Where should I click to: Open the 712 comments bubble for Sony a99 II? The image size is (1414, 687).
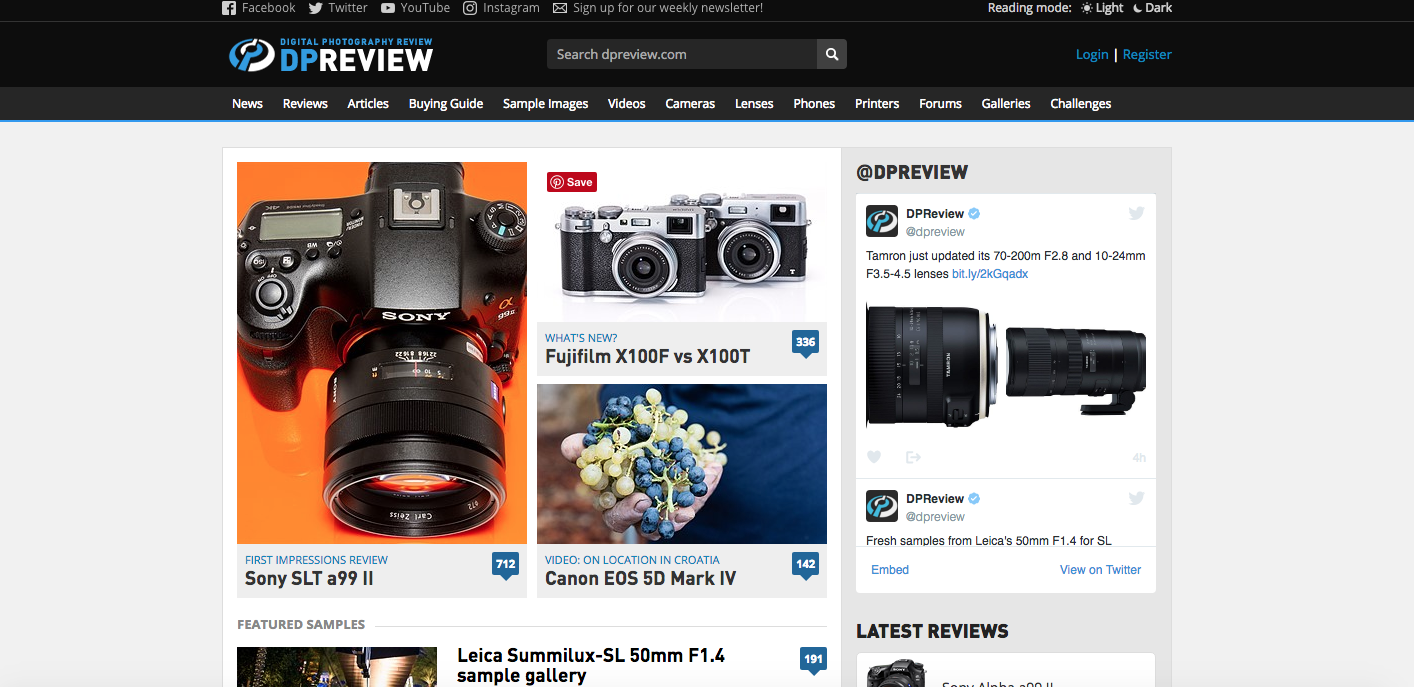505,566
